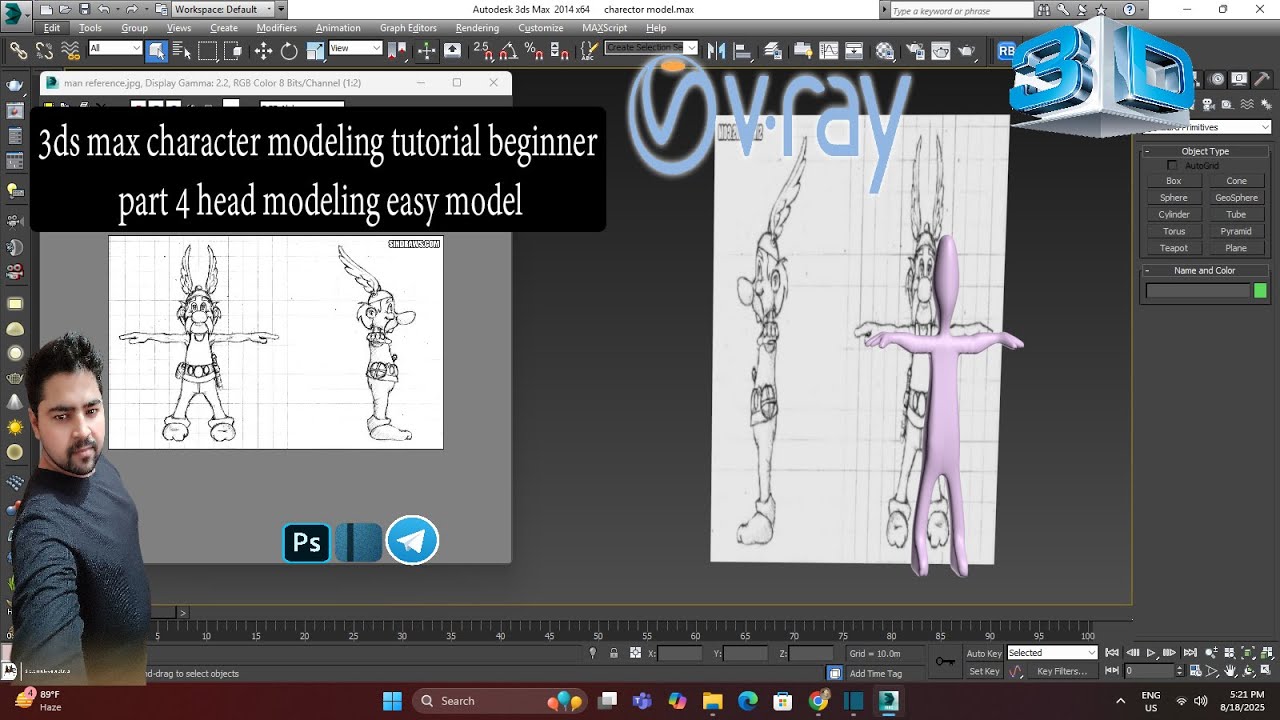The width and height of the screenshot is (1280, 720).
Task: Click the Use Pivot Point Center icon
Action: [400, 50]
